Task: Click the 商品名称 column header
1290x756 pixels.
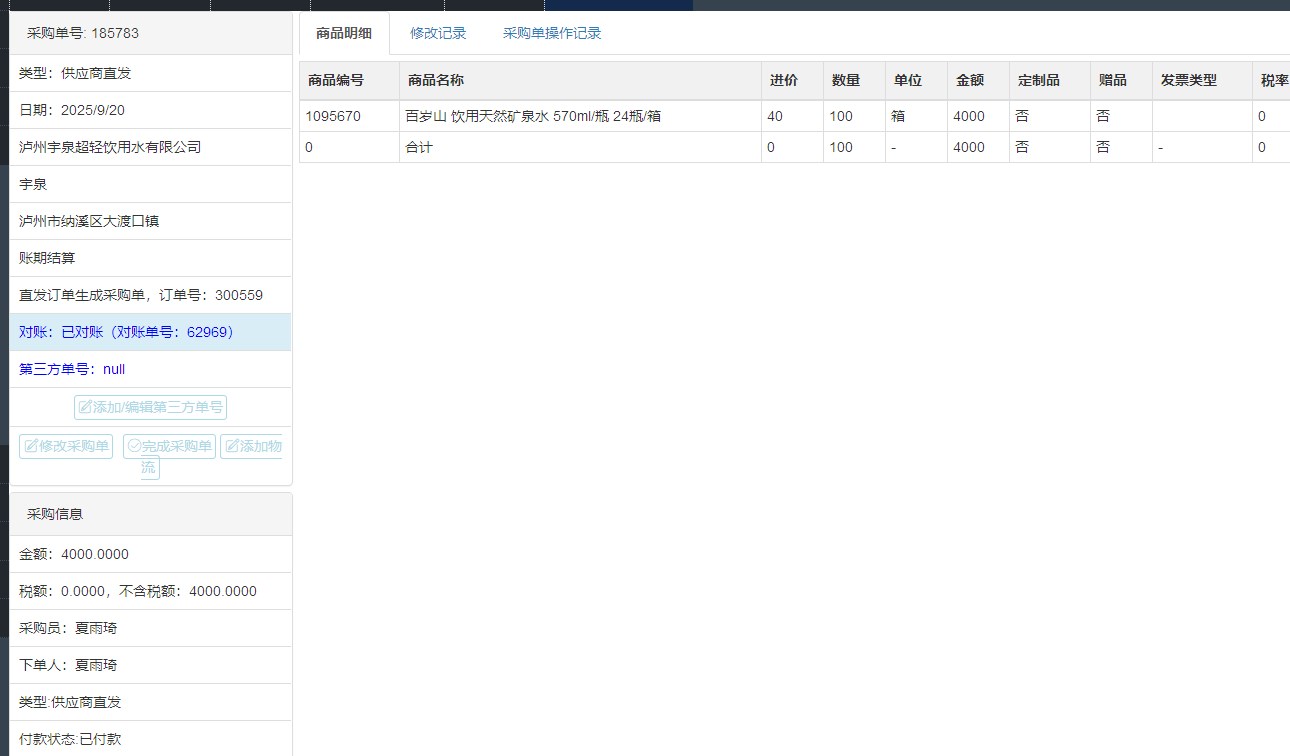Action: [x=436, y=80]
